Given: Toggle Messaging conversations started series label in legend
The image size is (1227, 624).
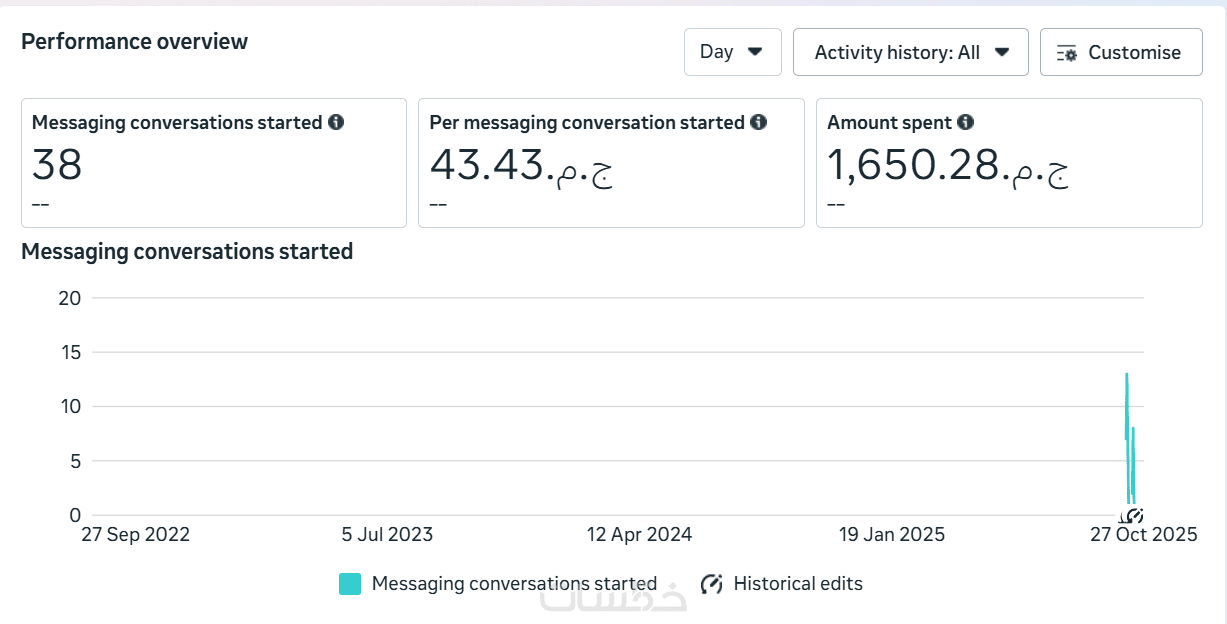Looking at the screenshot, I should click(x=514, y=584).
